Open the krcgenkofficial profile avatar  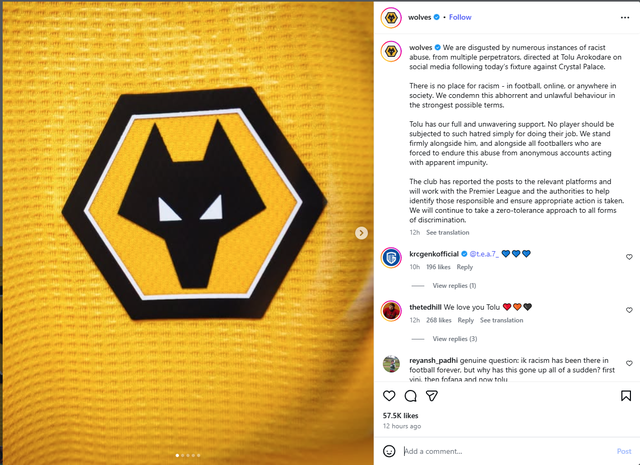[392, 258]
